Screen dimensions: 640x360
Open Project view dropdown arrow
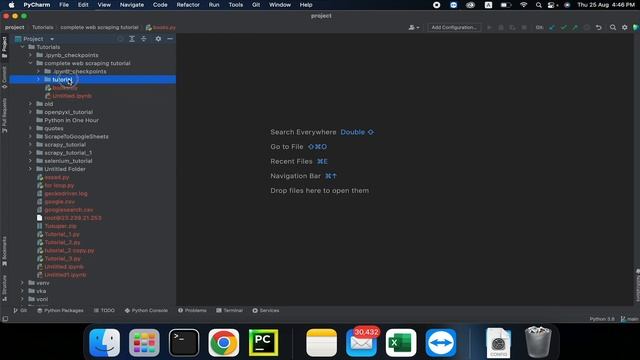pyautogui.click(x=52, y=39)
